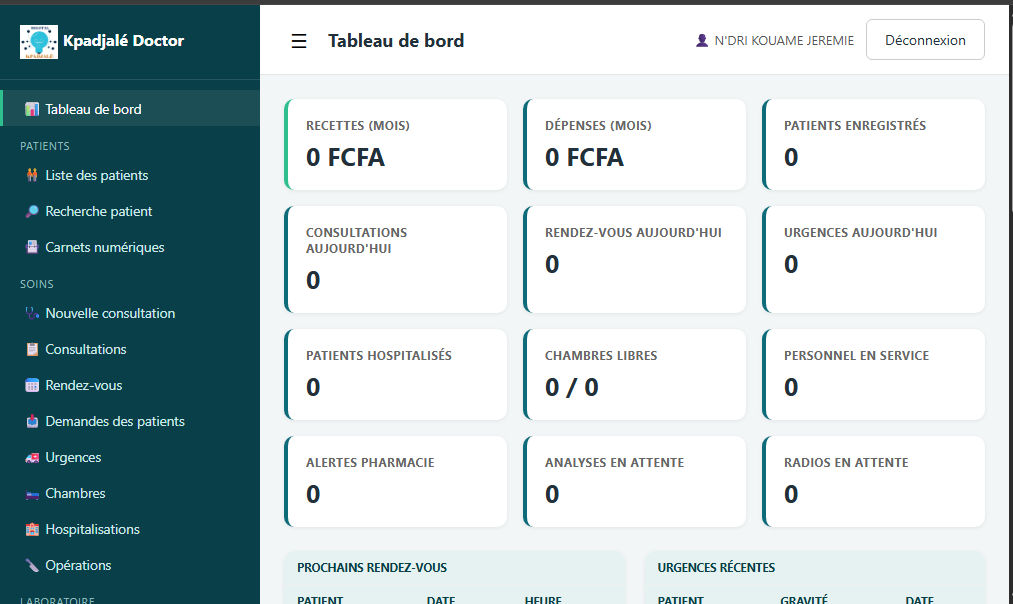Open the Consultations menu item
This screenshot has width=1013, height=604.
(x=130, y=349)
